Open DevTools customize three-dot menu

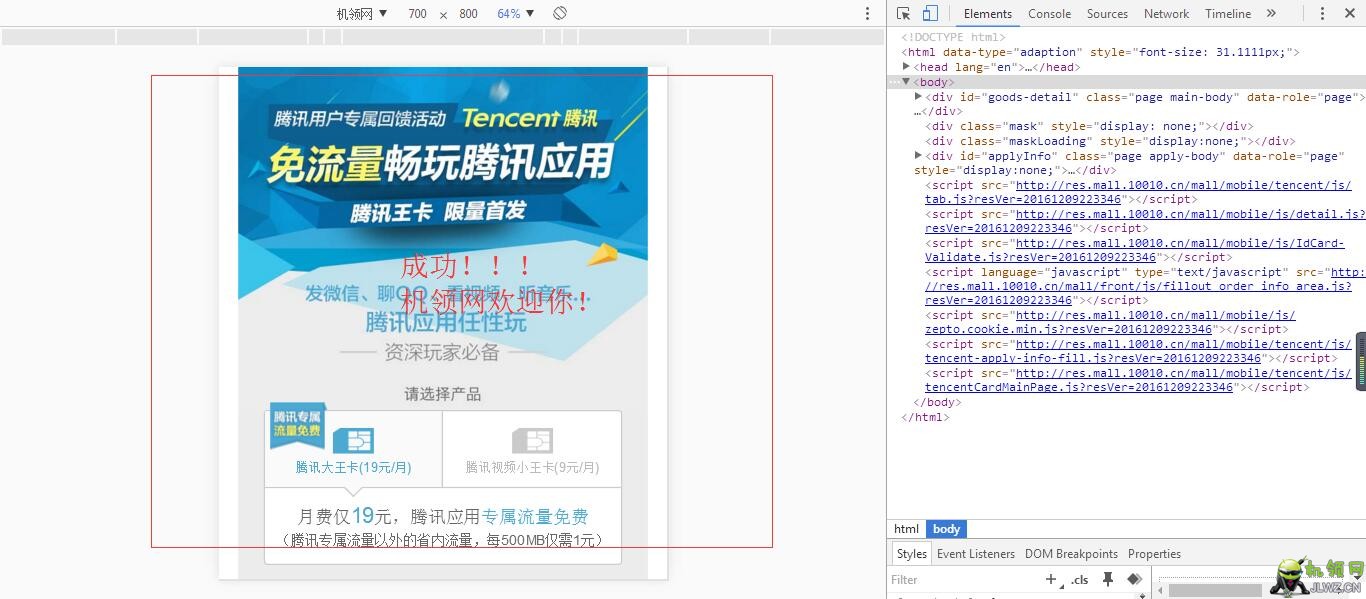(1322, 14)
